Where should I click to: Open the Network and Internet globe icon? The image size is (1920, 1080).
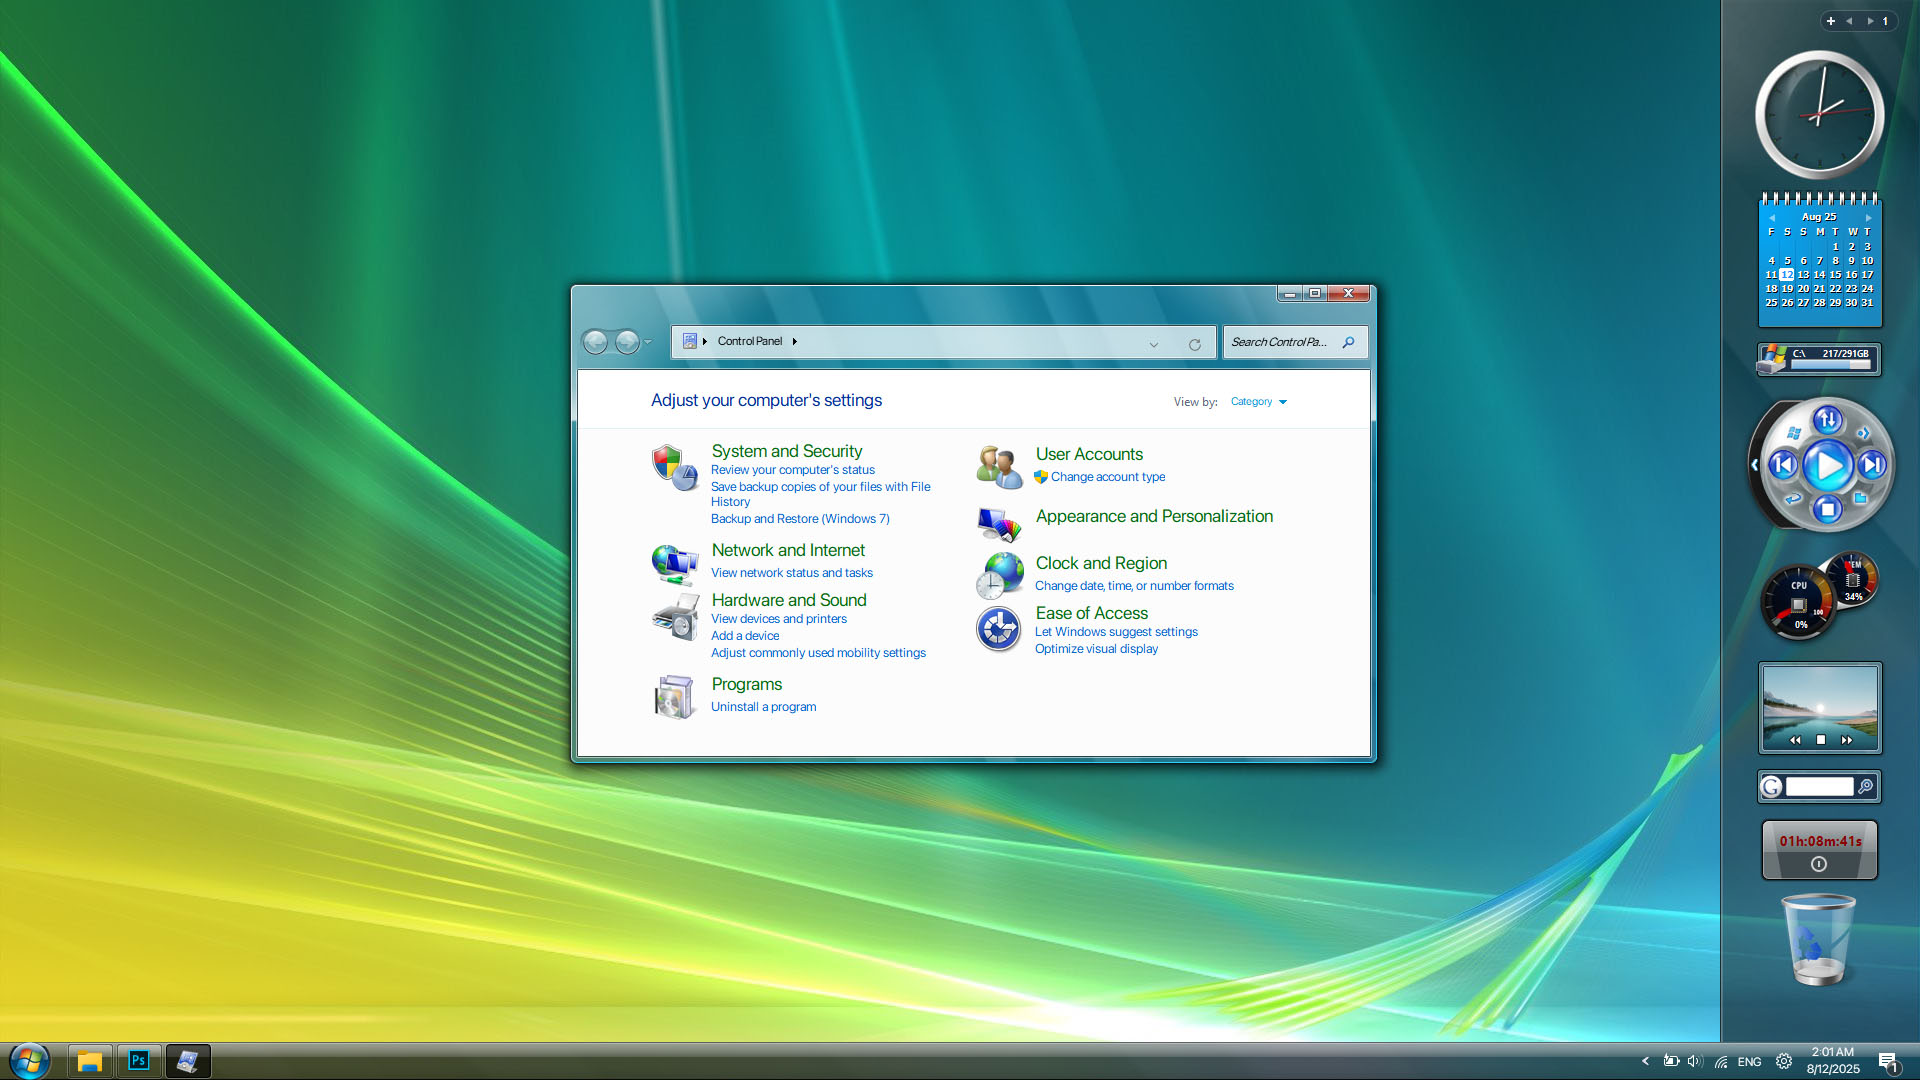click(x=675, y=564)
